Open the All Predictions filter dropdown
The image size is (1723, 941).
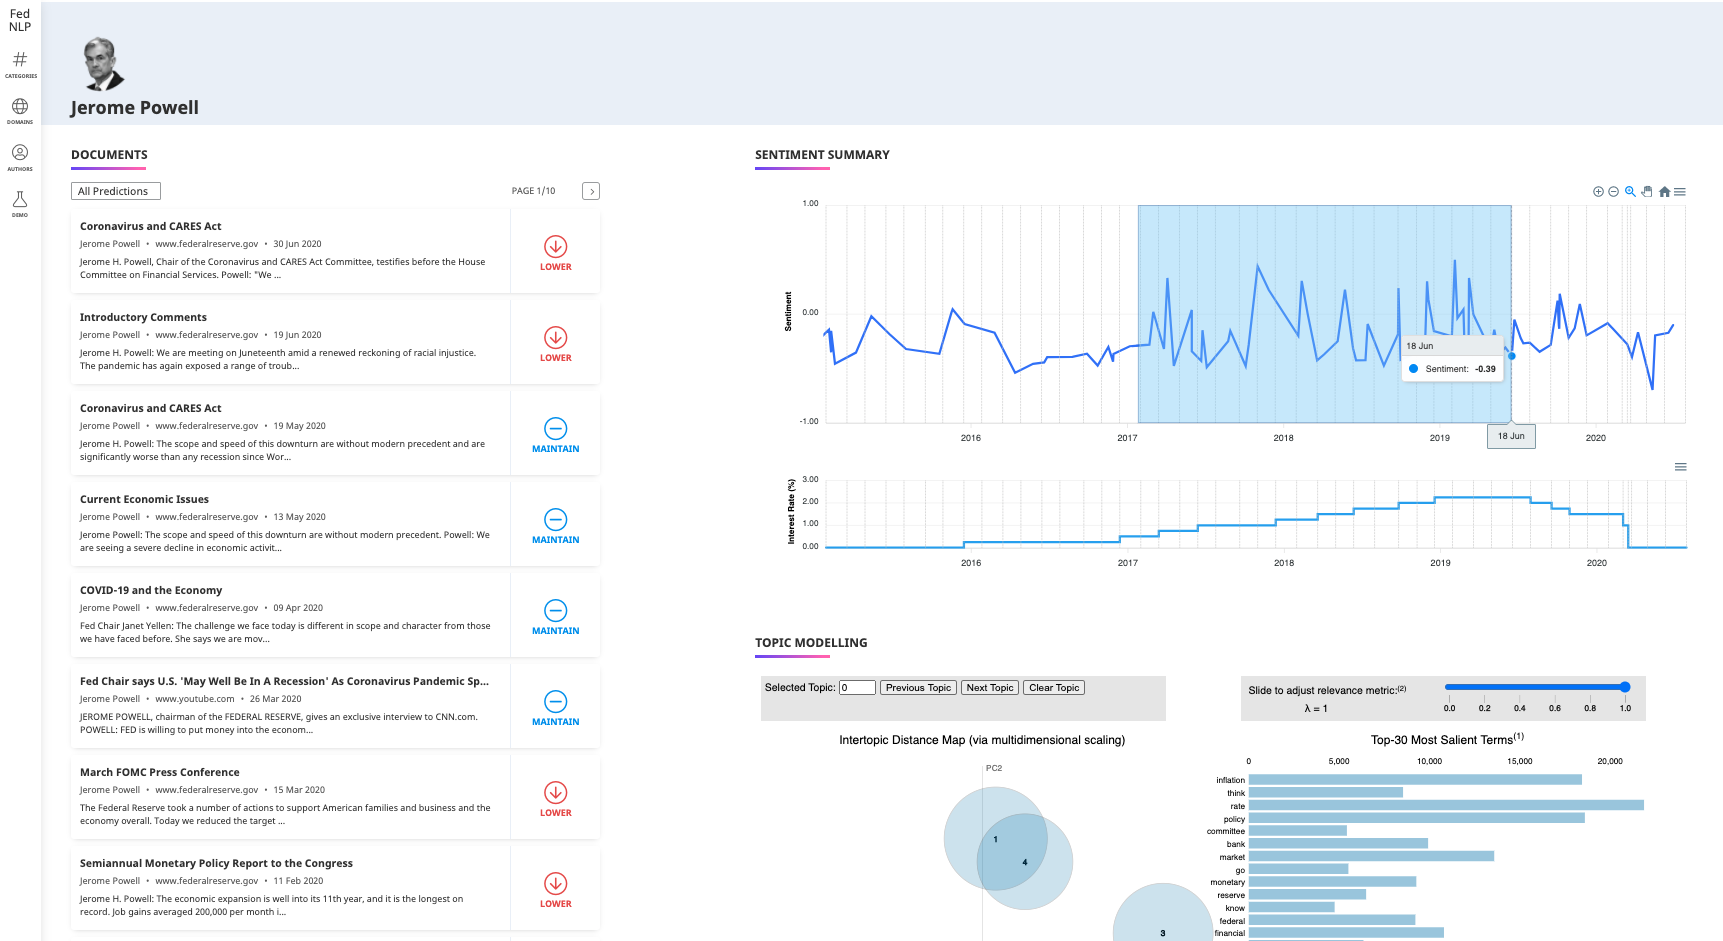pos(116,191)
